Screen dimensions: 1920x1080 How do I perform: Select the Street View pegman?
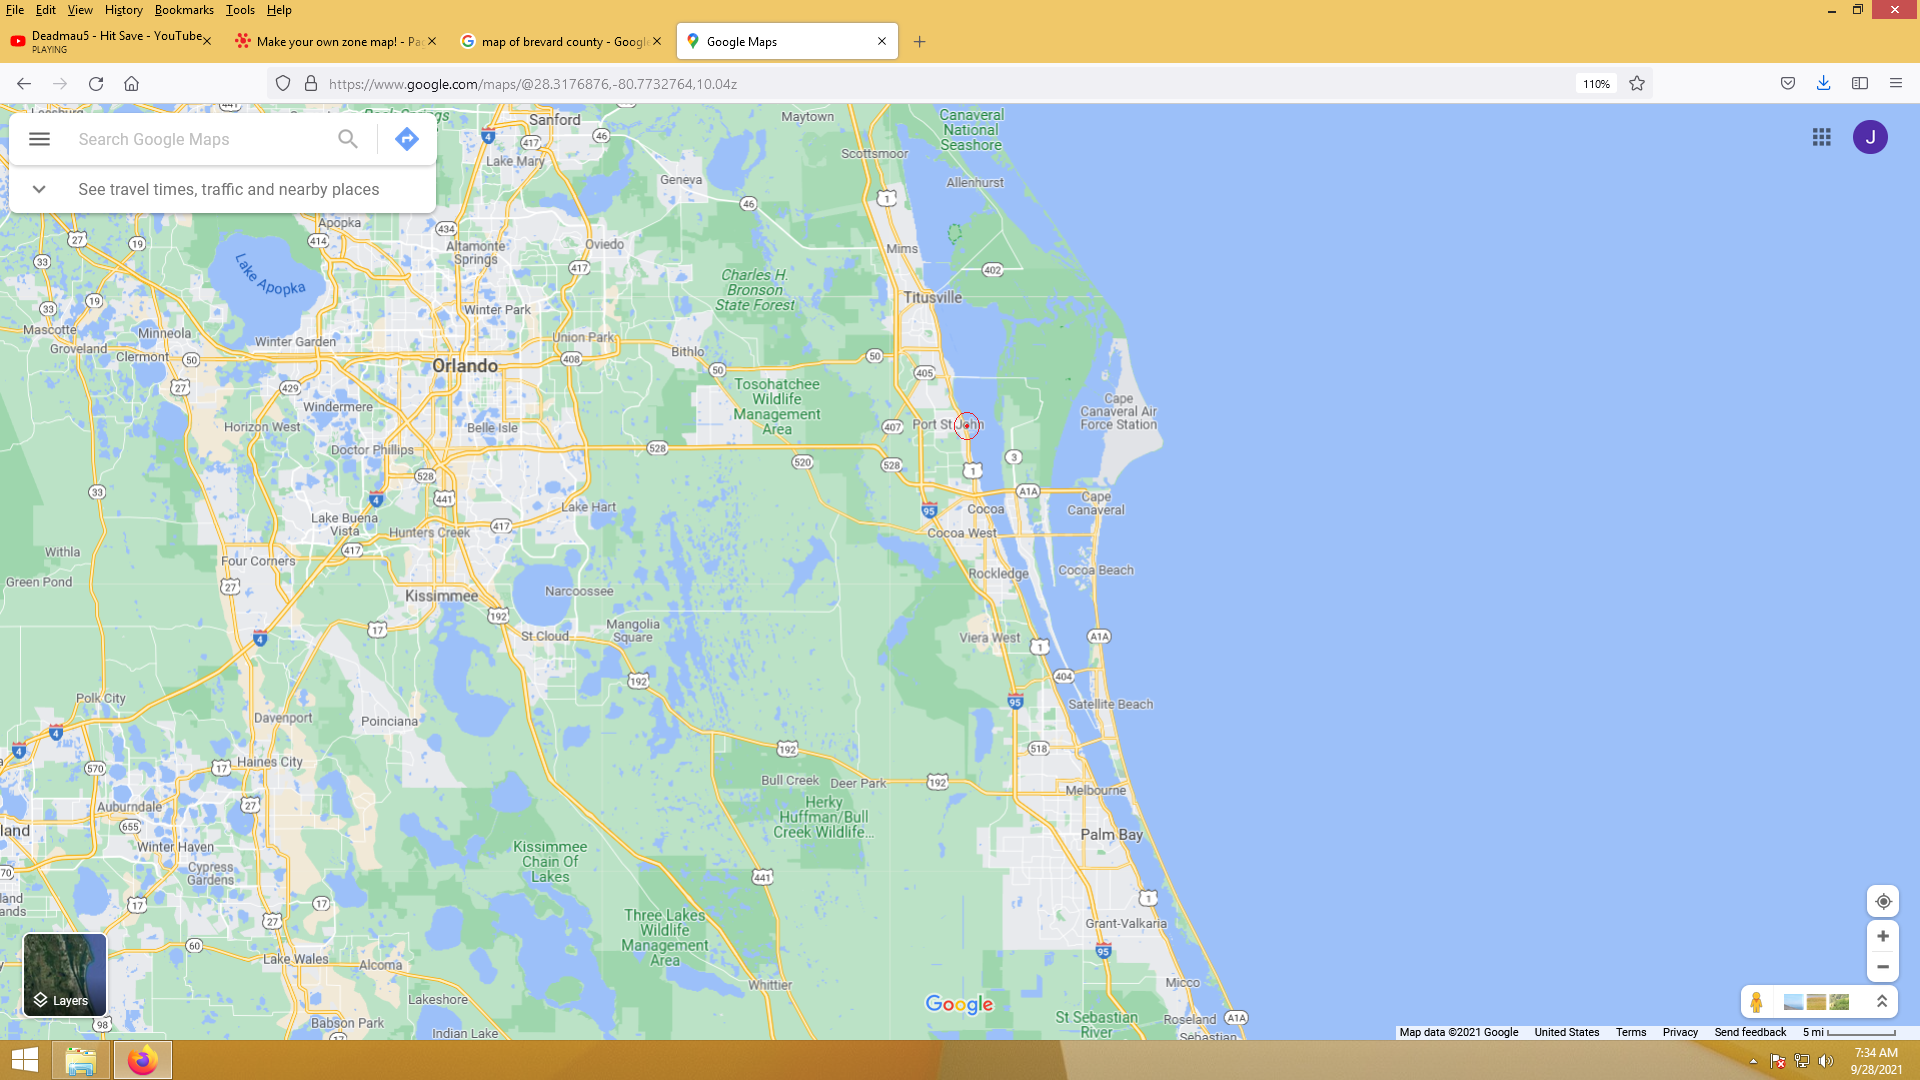tap(1756, 1001)
